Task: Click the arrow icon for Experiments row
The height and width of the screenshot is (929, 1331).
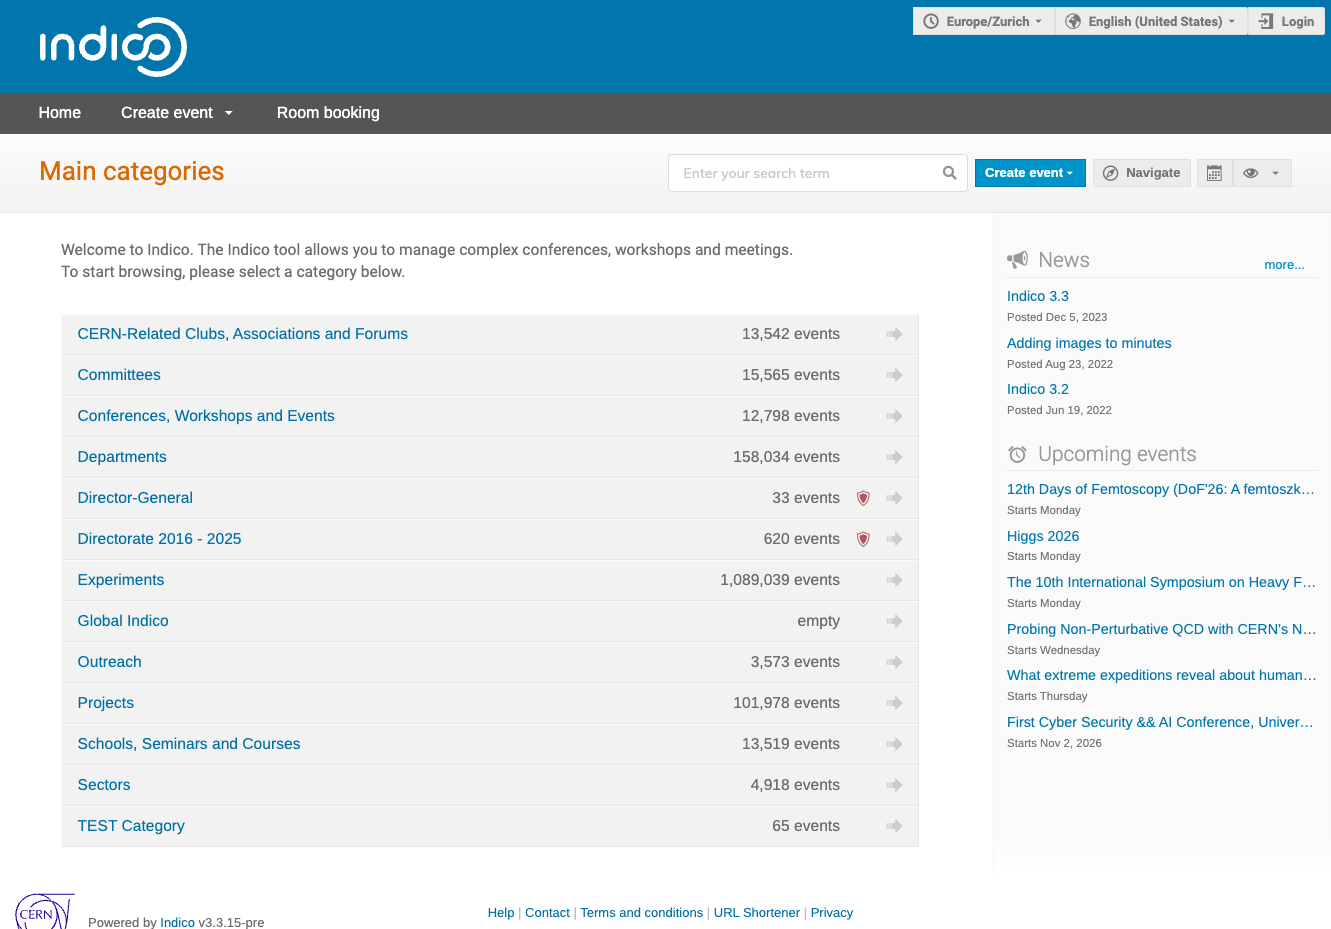Action: [x=894, y=580]
